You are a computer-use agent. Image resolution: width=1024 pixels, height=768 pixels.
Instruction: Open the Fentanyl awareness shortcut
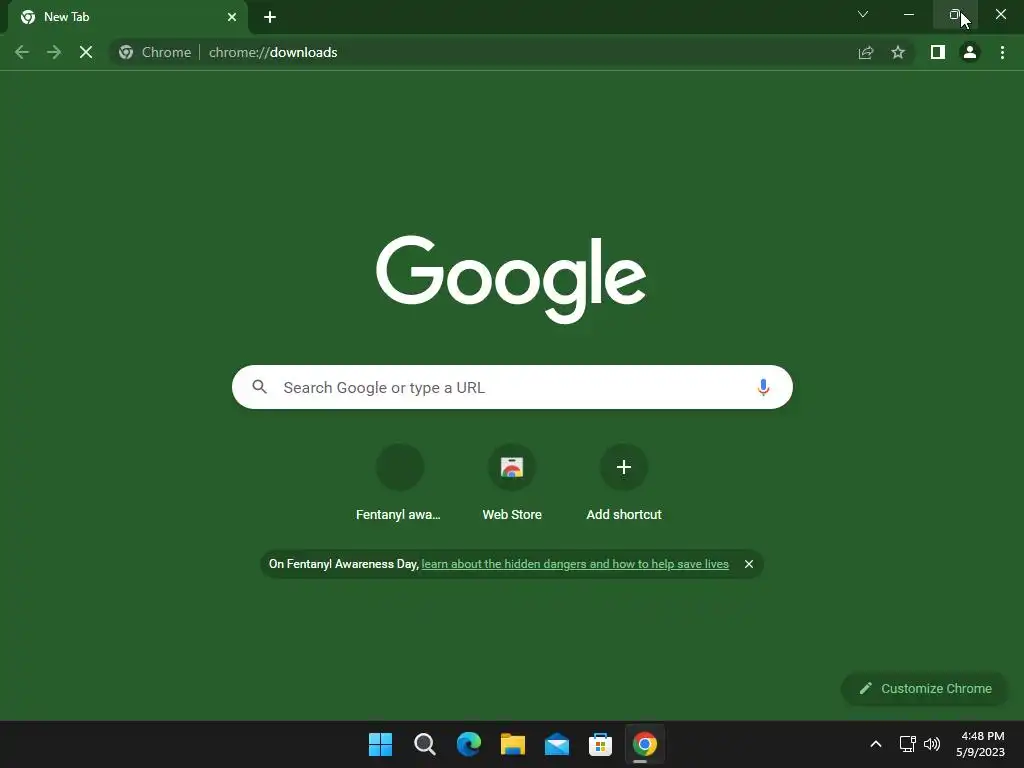pyautogui.click(x=399, y=483)
